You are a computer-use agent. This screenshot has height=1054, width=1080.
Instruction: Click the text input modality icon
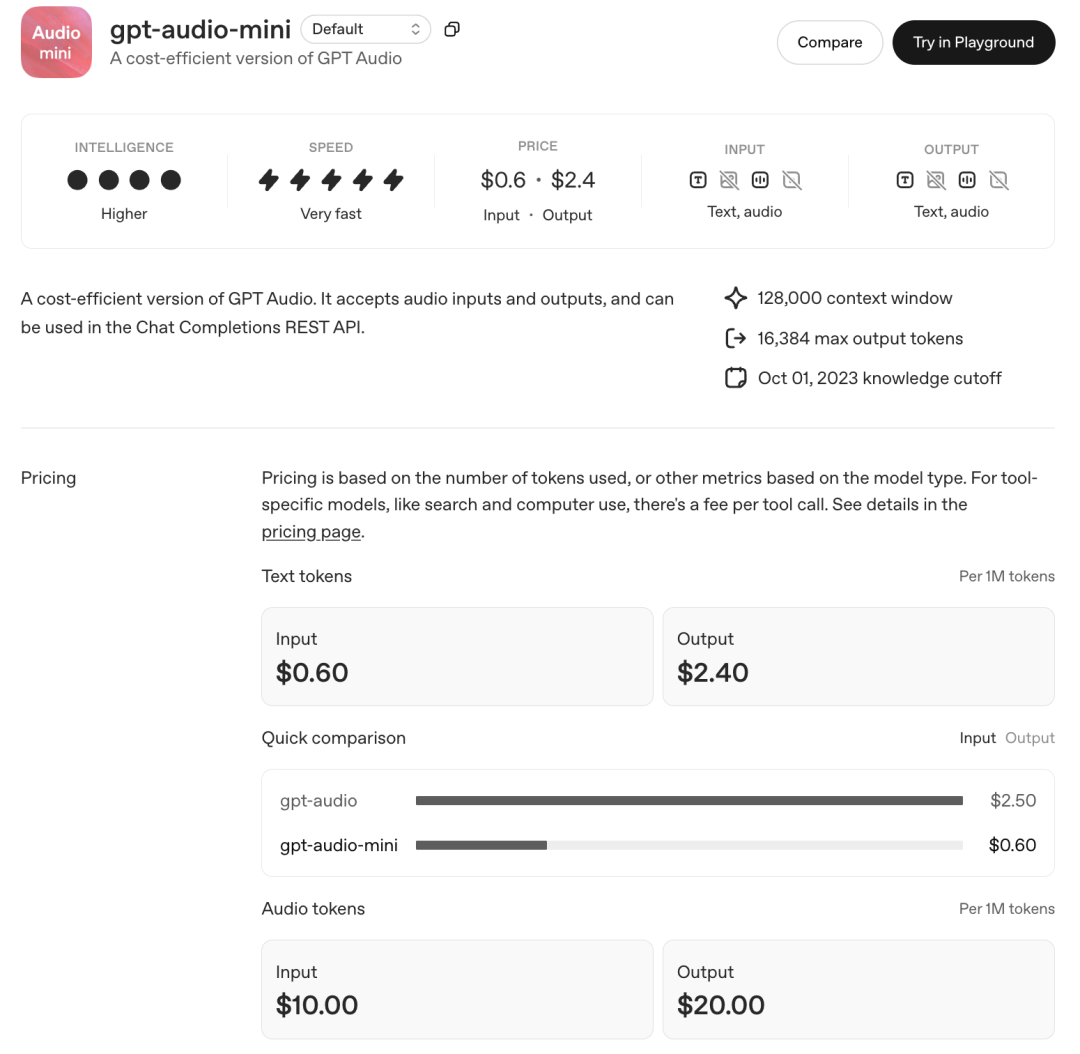698,180
